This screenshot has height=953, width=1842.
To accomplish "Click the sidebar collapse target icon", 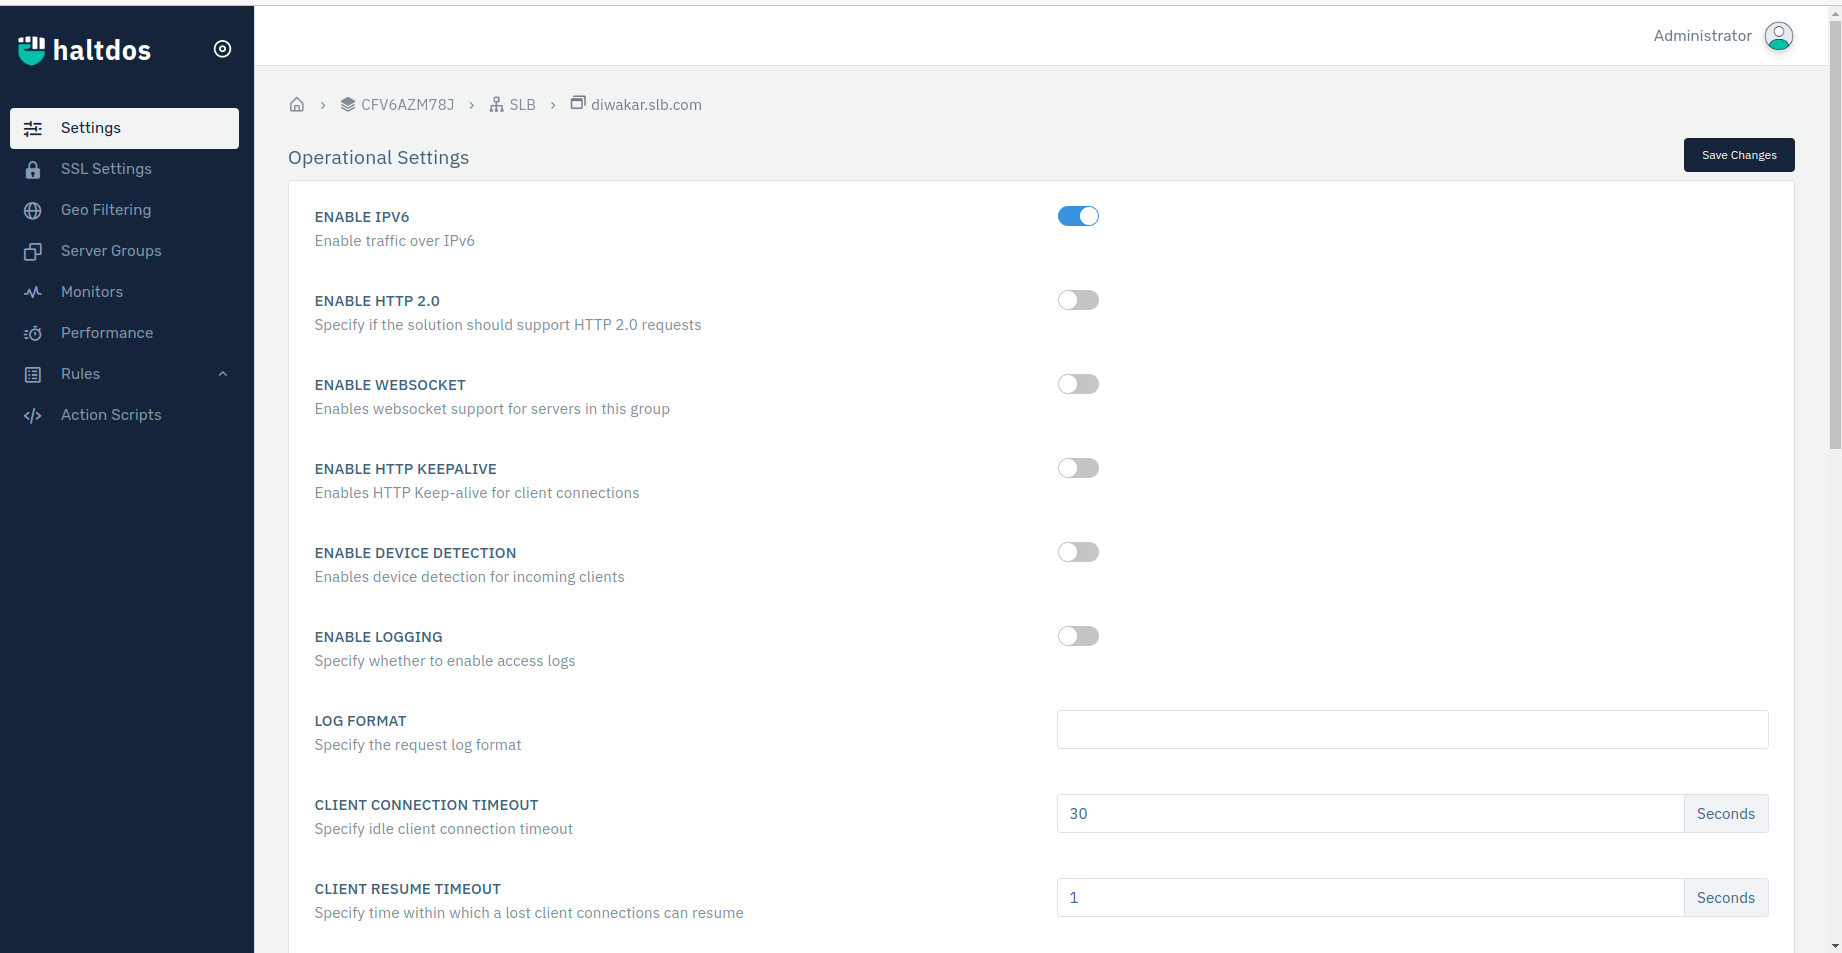I will [222, 49].
